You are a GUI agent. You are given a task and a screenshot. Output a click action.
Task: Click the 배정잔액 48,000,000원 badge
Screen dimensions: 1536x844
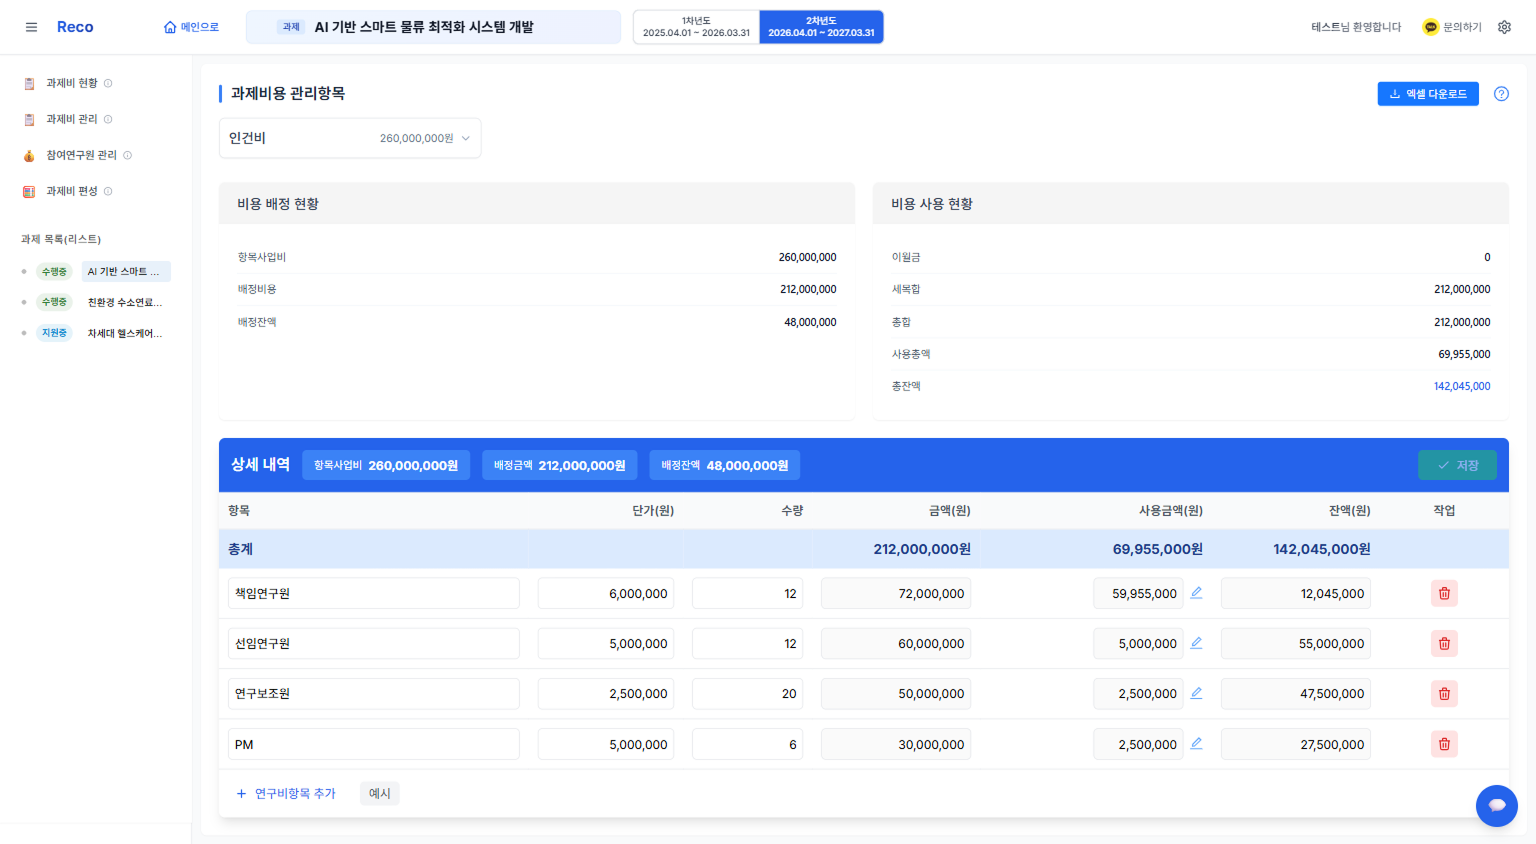[725, 465]
